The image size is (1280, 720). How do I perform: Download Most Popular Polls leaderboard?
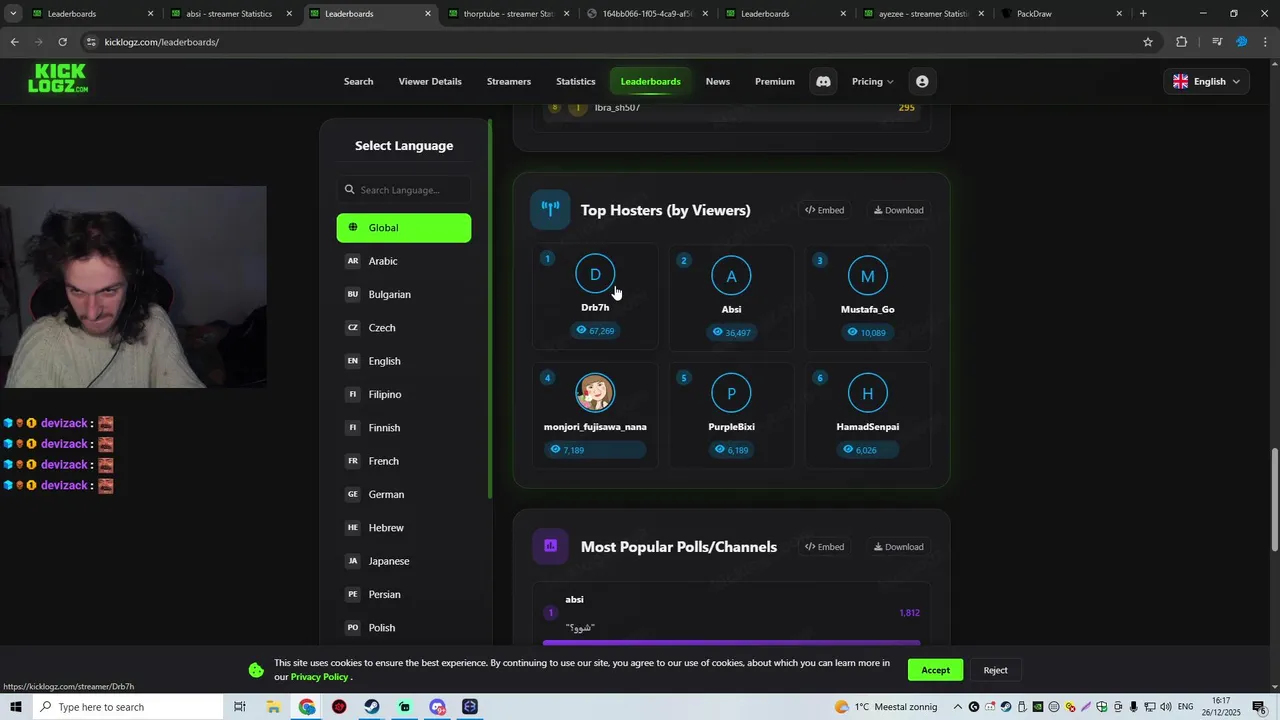[x=898, y=547]
